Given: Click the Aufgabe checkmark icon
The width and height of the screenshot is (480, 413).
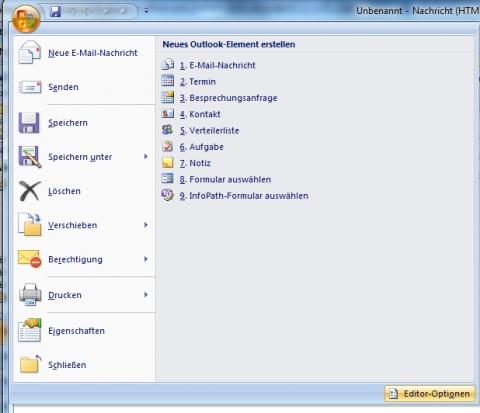Looking at the screenshot, I should (x=168, y=146).
